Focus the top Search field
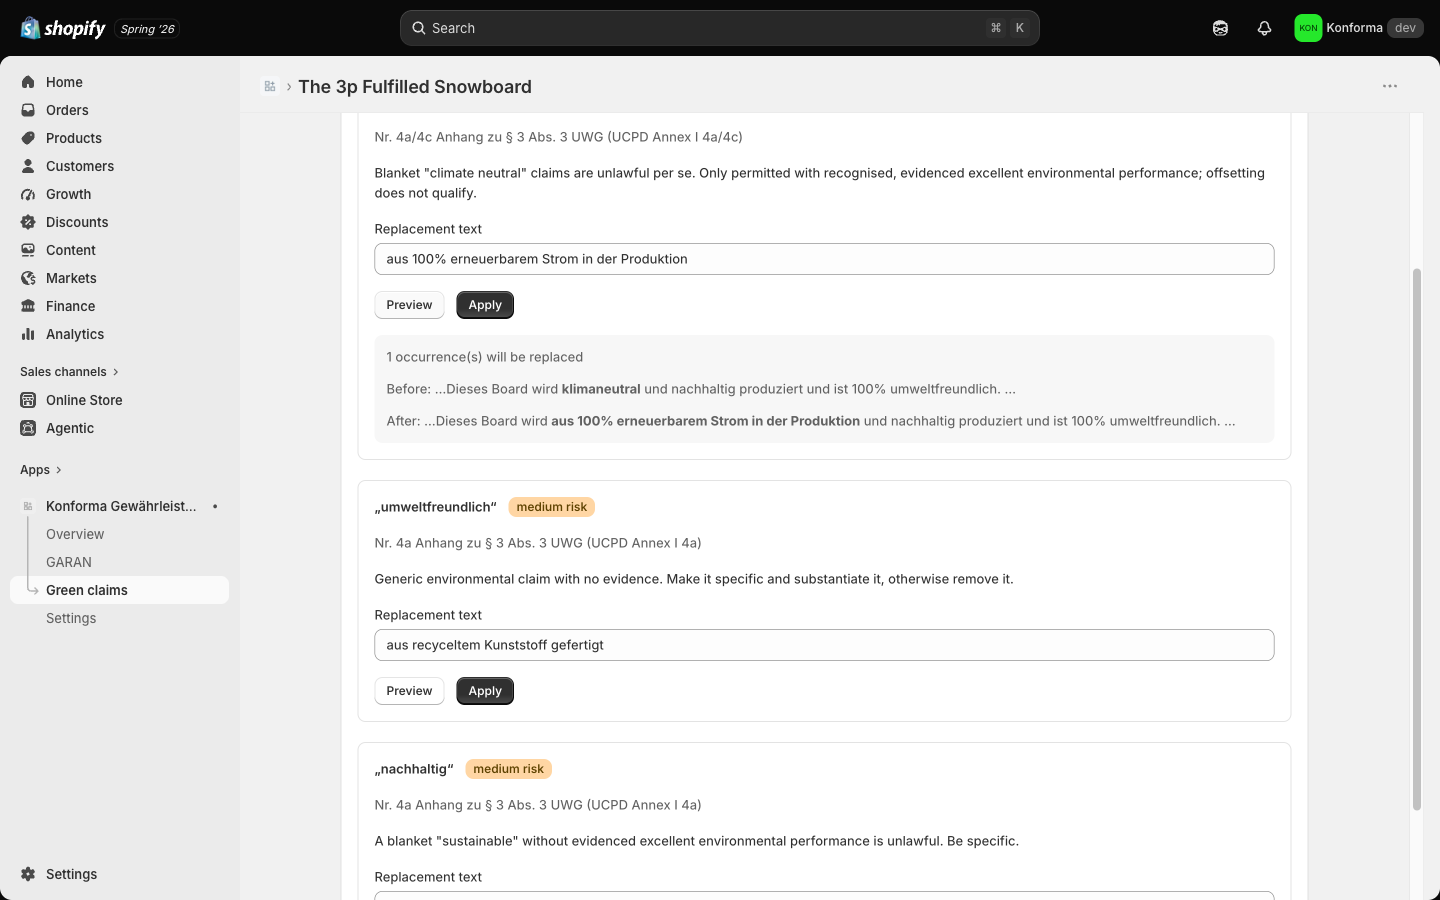The image size is (1440, 900). 719,28
